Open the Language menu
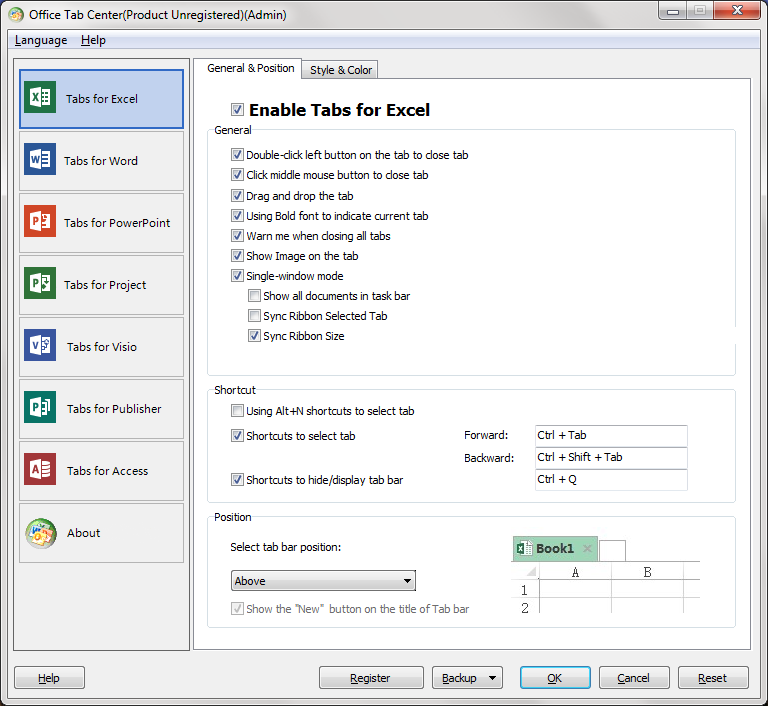768x706 pixels. click(41, 40)
